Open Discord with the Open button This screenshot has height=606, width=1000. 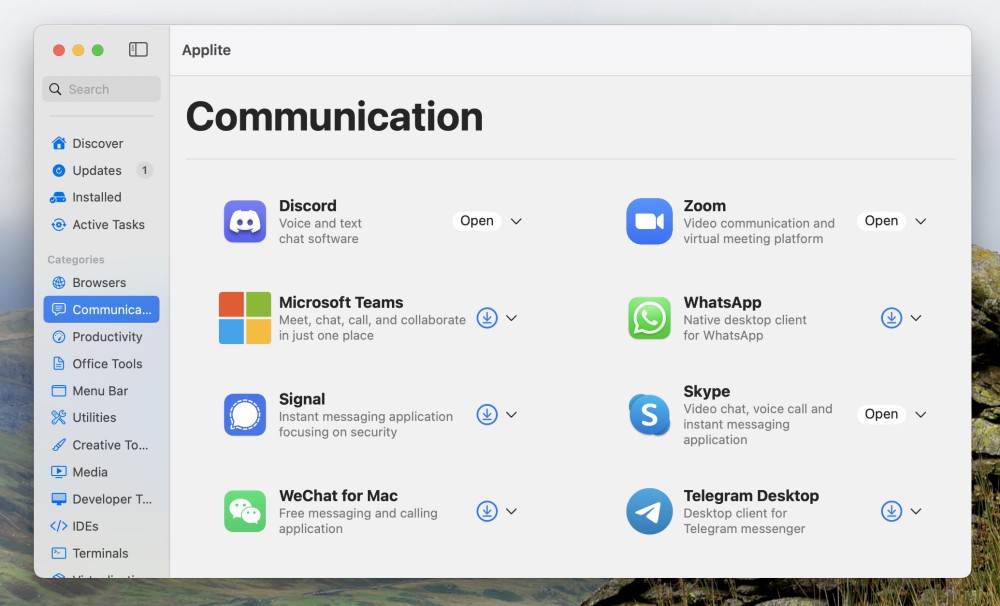(x=477, y=221)
